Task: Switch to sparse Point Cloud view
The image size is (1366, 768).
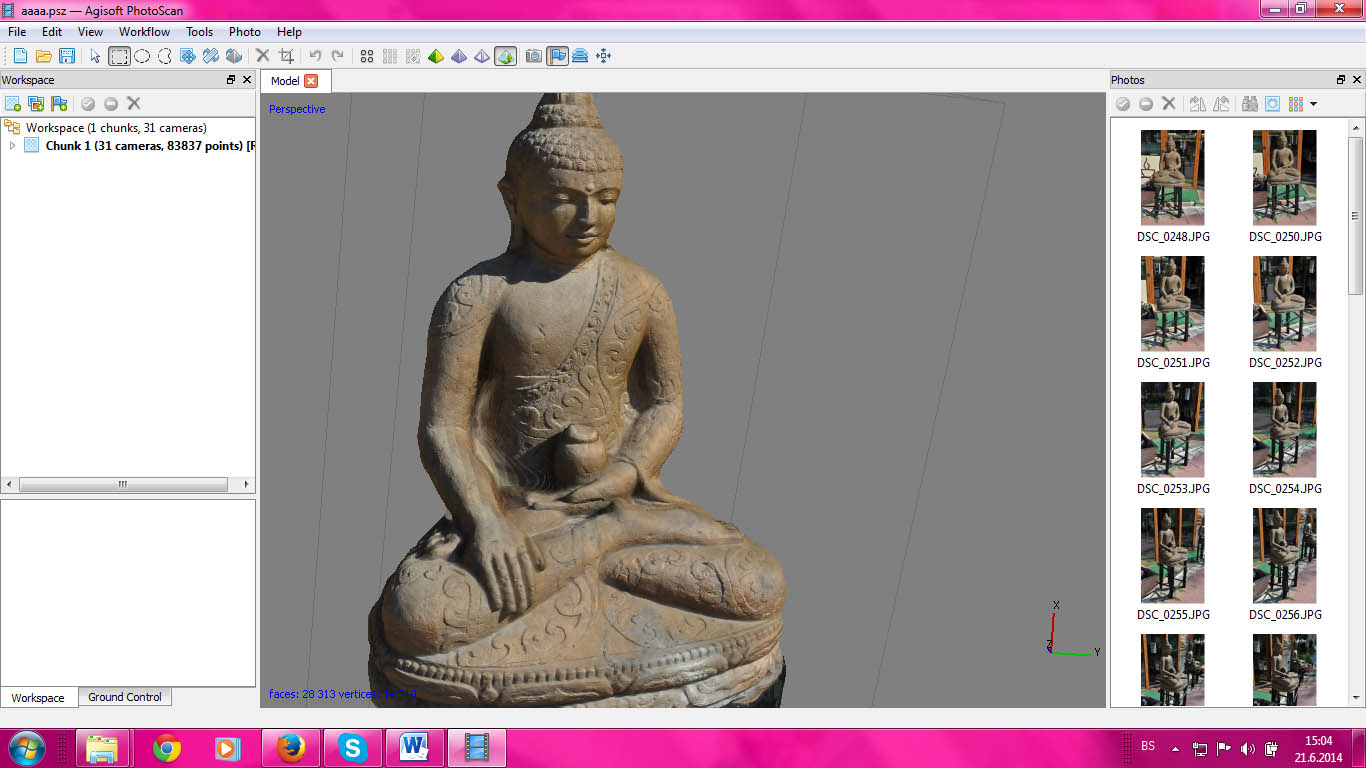Action: point(367,56)
